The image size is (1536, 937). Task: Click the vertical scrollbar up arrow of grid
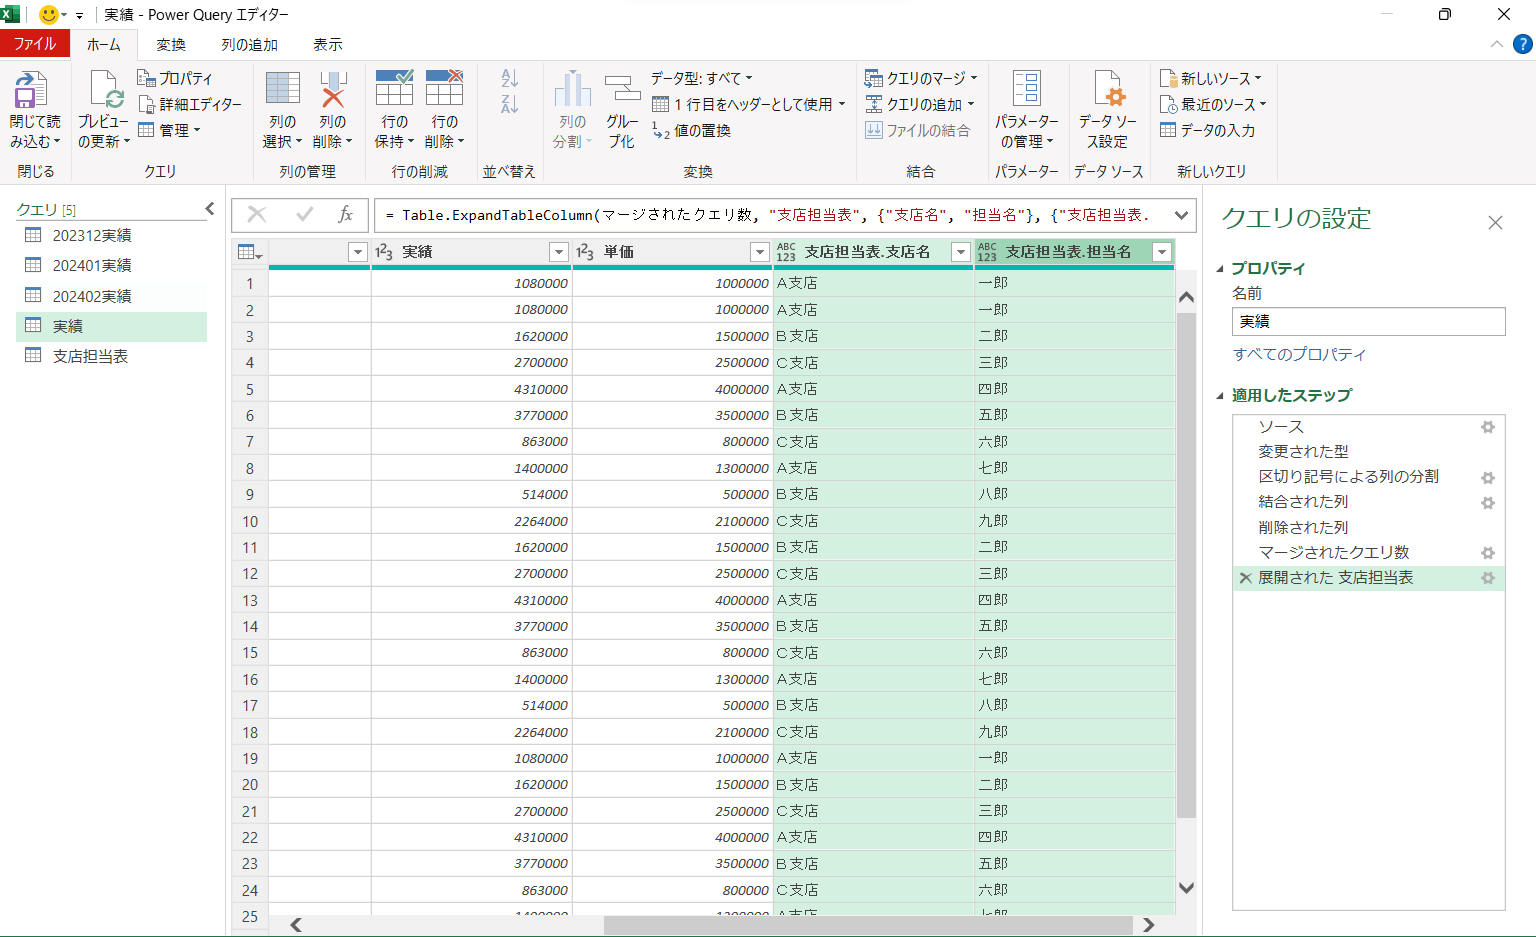point(1186,297)
